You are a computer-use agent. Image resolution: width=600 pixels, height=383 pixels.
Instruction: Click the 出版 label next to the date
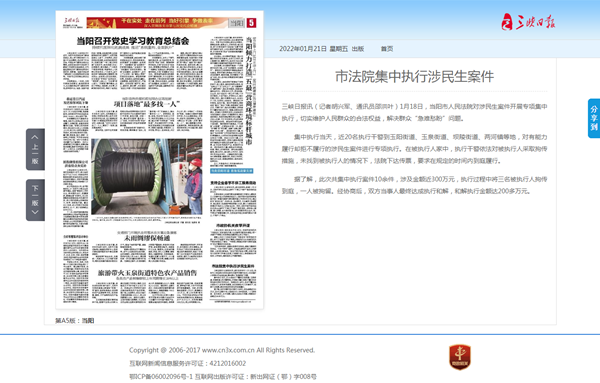pos(358,49)
